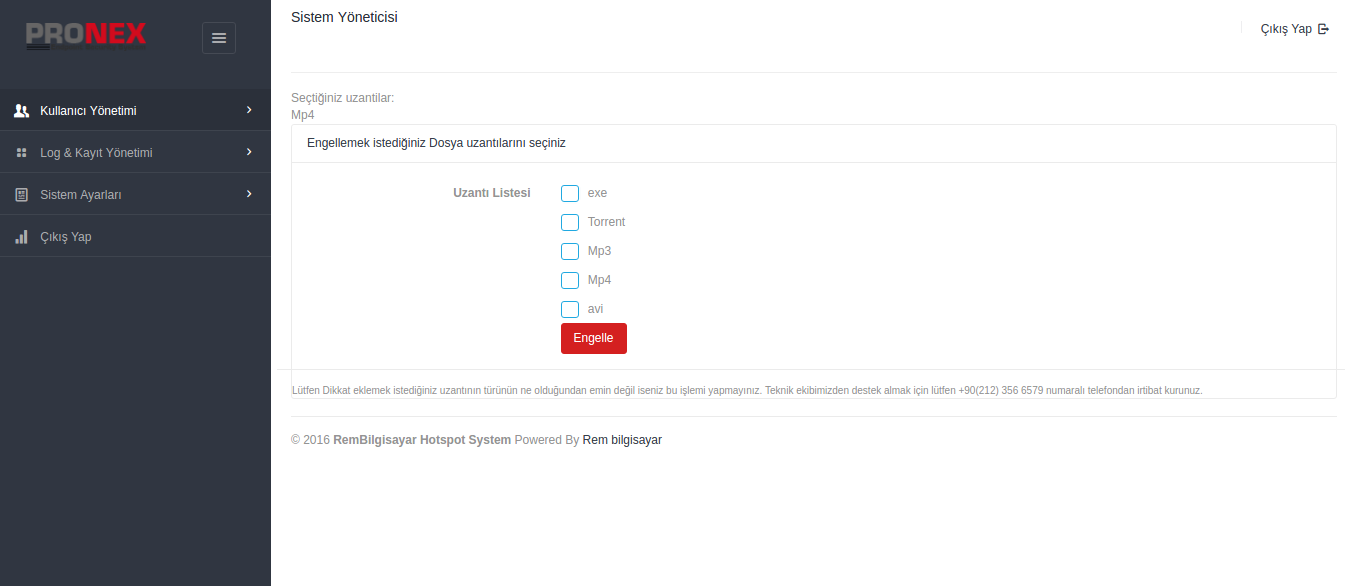
Task: Open Log & Kayıt Yönetimi menu item
Action: coord(135,153)
